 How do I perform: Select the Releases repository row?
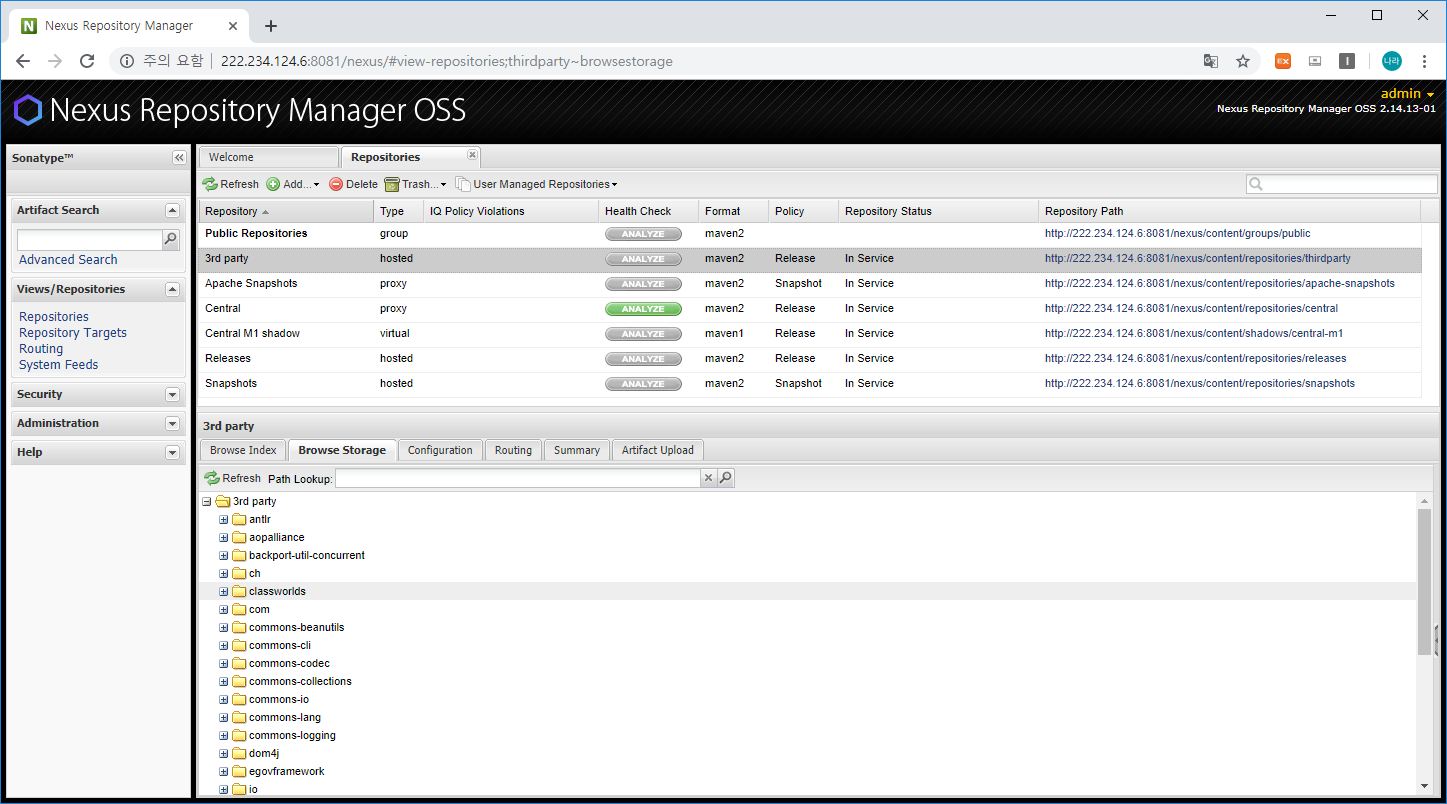[810, 359]
